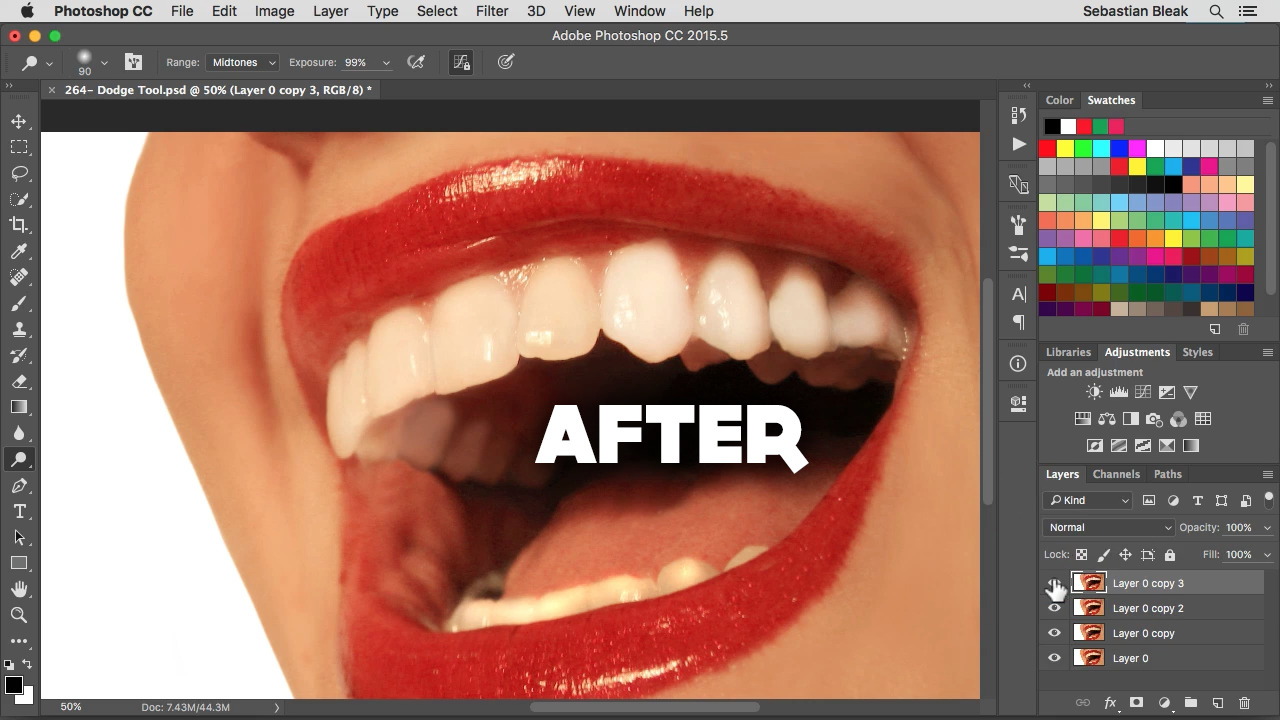Select the Lasso tool
The image size is (1280, 720).
click(19, 173)
